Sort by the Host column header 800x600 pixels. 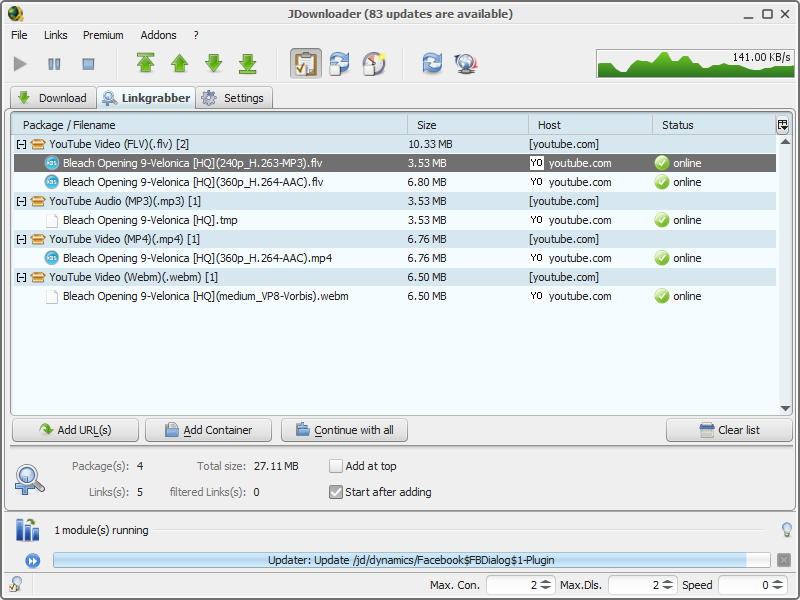click(x=590, y=125)
